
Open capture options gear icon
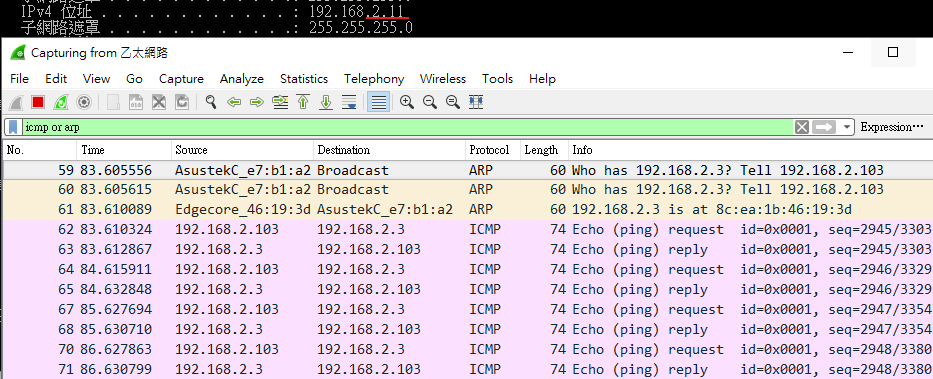[84, 102]
